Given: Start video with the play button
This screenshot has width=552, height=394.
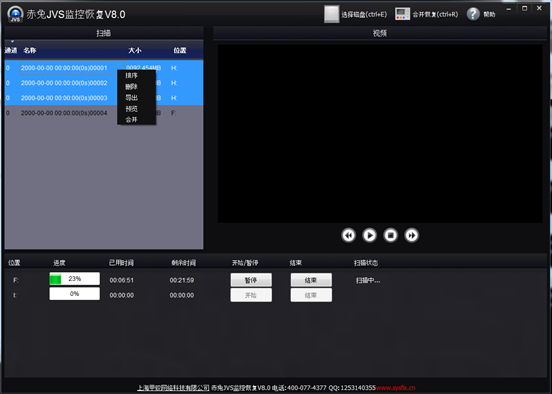Looking at the screenshot, I should click(369, 235).
